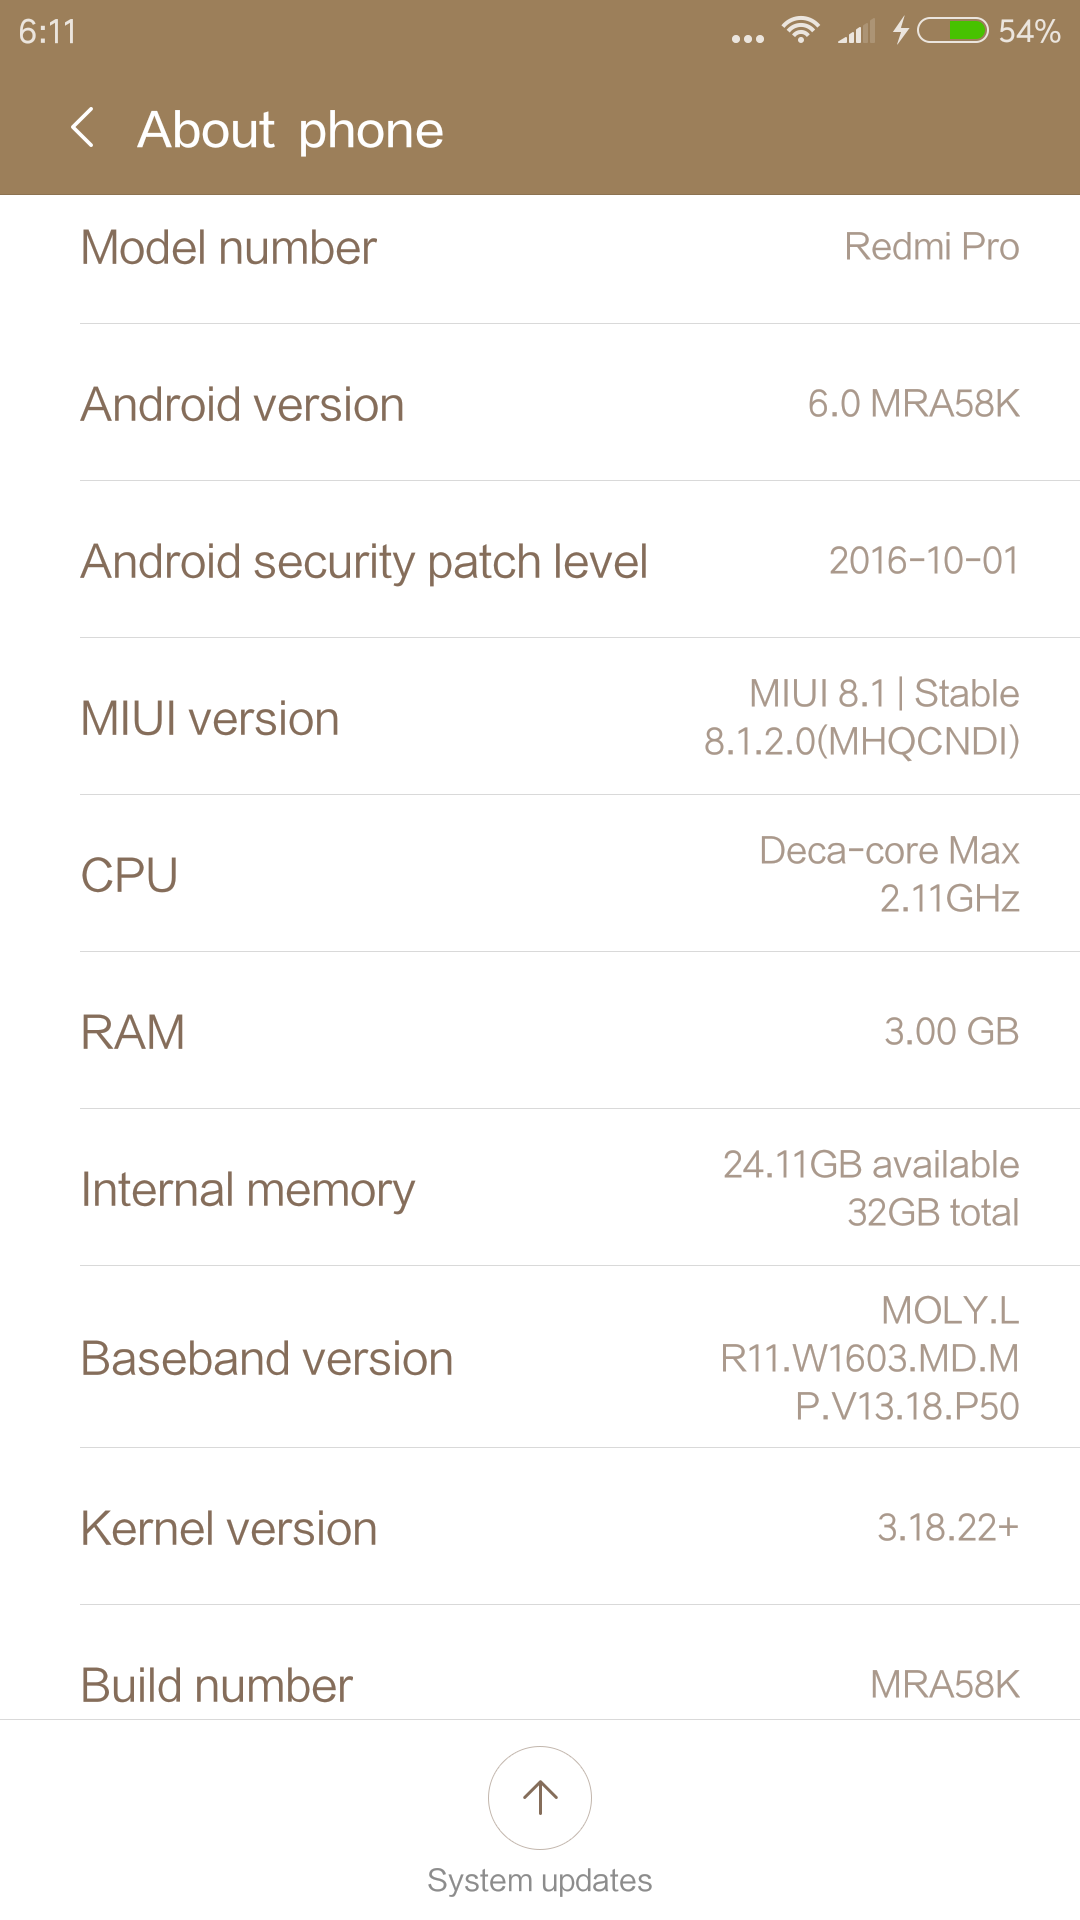The height and width of the screenshot is (1920, 1080).
Task: Tap the About phone title
Action: (290, 130)
